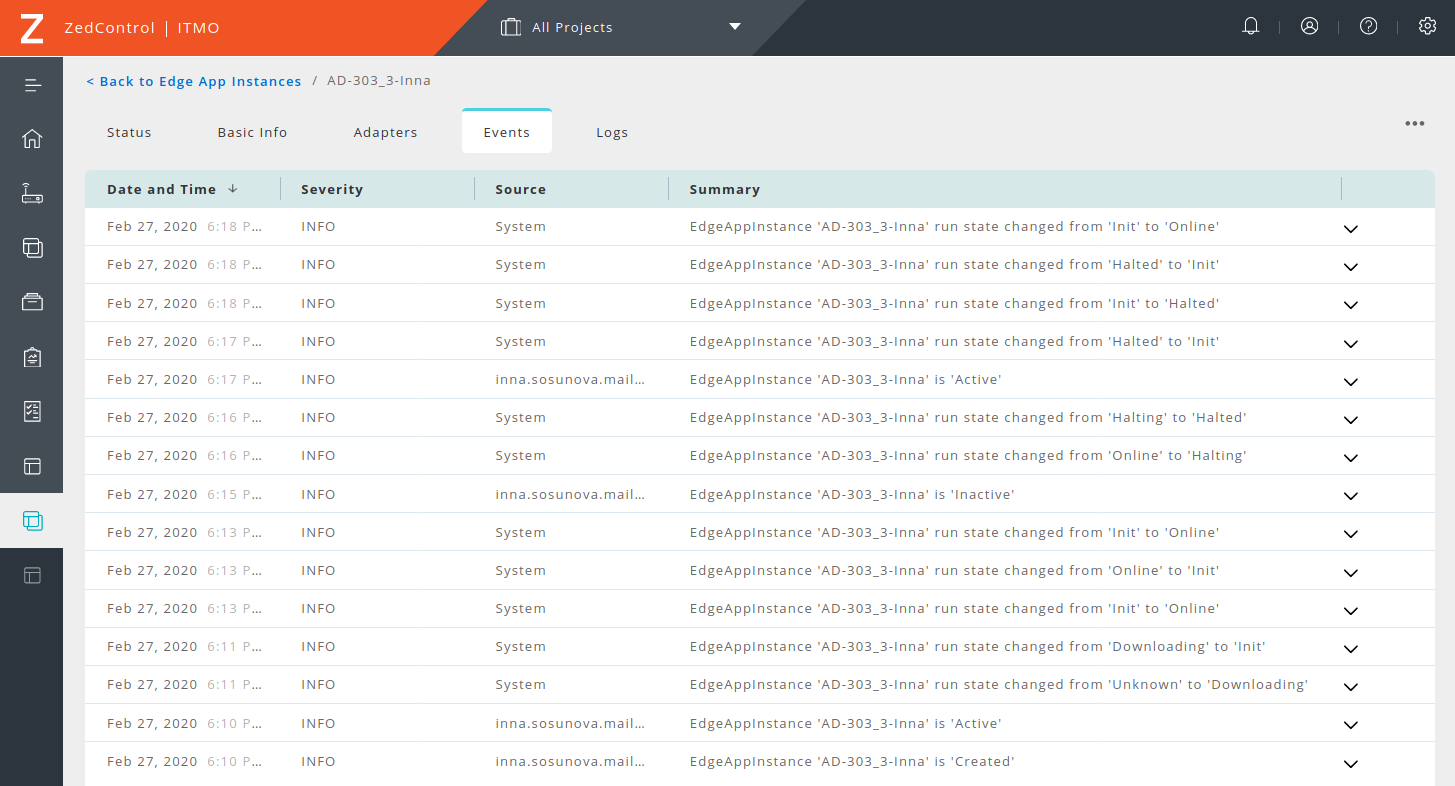Open the Adapters tab
The width and height of the screenshot is (1455, 786).
click(x=385, y=132)
